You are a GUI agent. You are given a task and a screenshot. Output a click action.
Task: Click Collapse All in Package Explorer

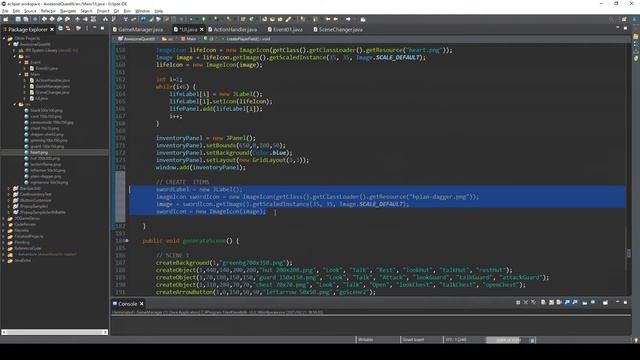[x=61, y=29]
